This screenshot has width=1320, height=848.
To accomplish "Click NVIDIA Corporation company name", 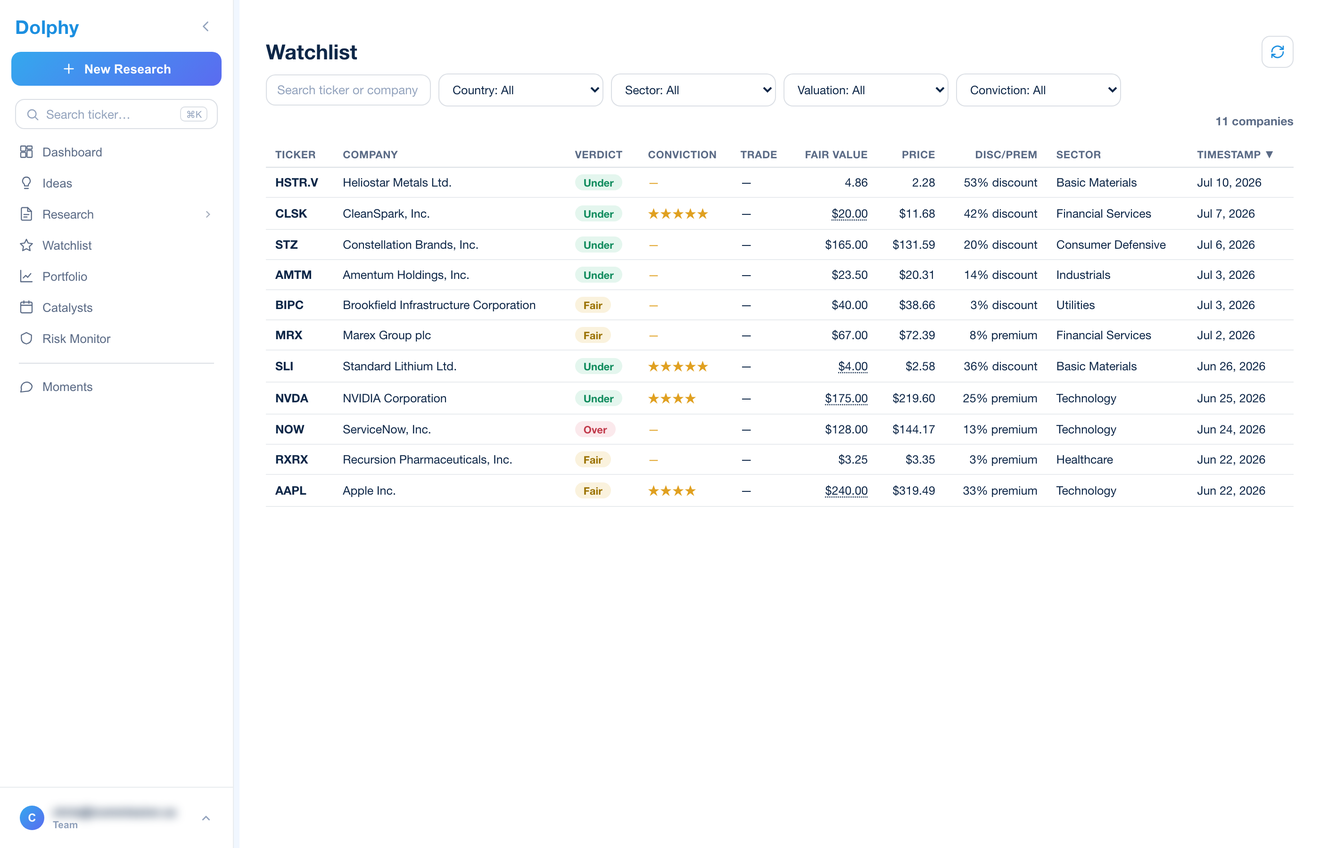I will pos(395,398).
